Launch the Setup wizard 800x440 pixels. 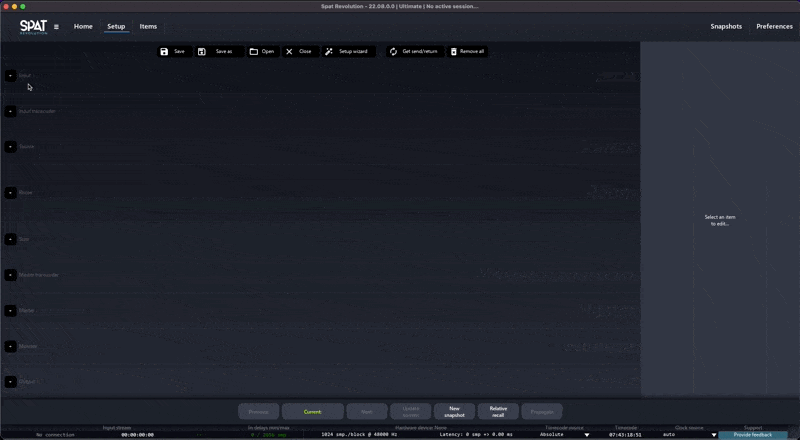click(348, 52)
